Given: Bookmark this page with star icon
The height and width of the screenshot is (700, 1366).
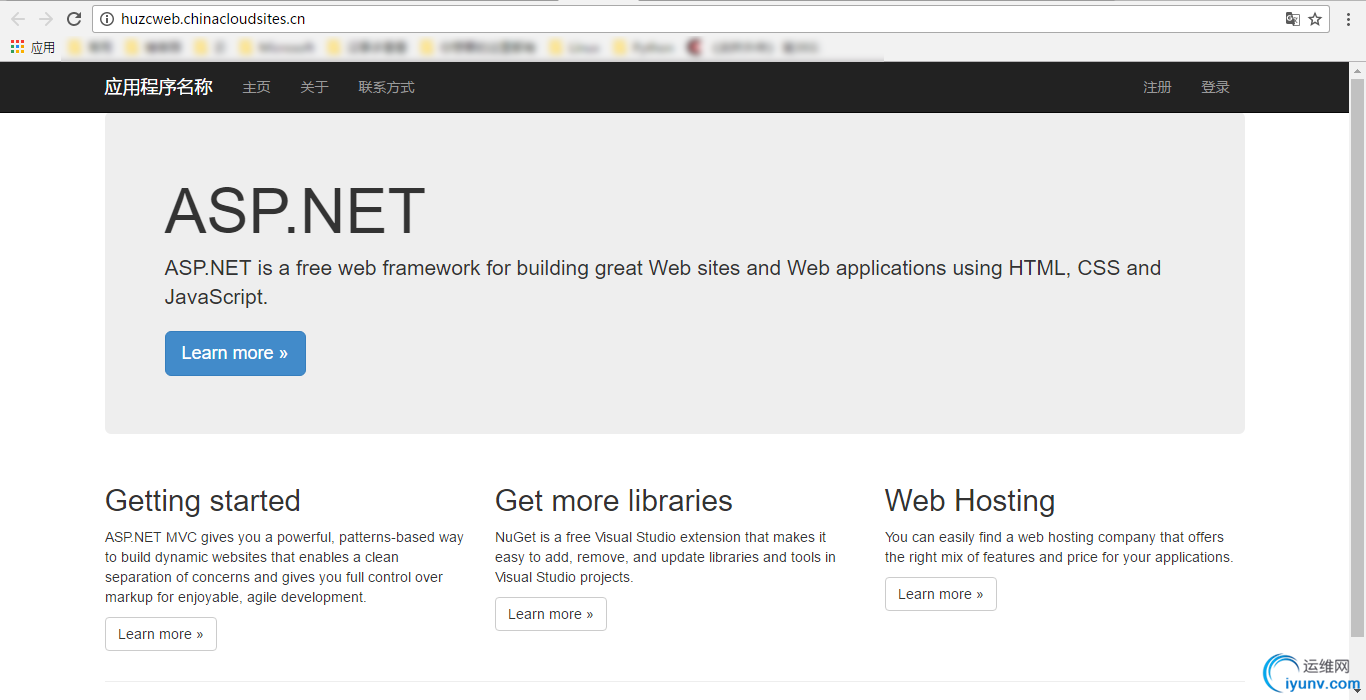Looking at the screenshot, I should pos(1315,19).
